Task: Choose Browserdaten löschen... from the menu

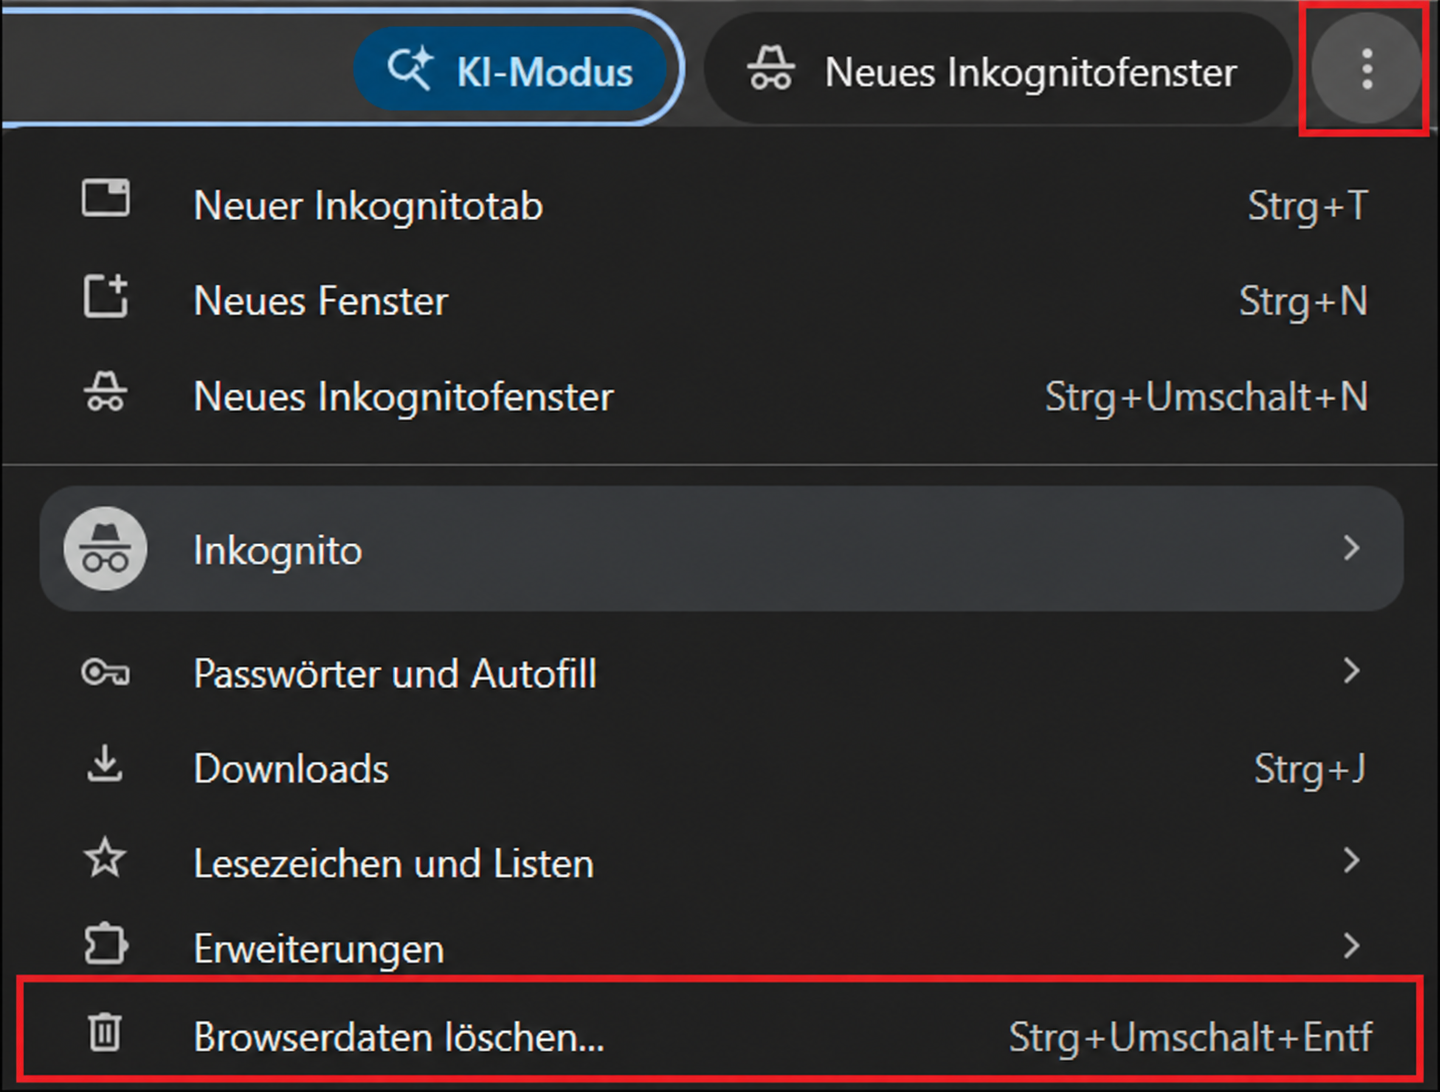Action: tap(720, 1036)
